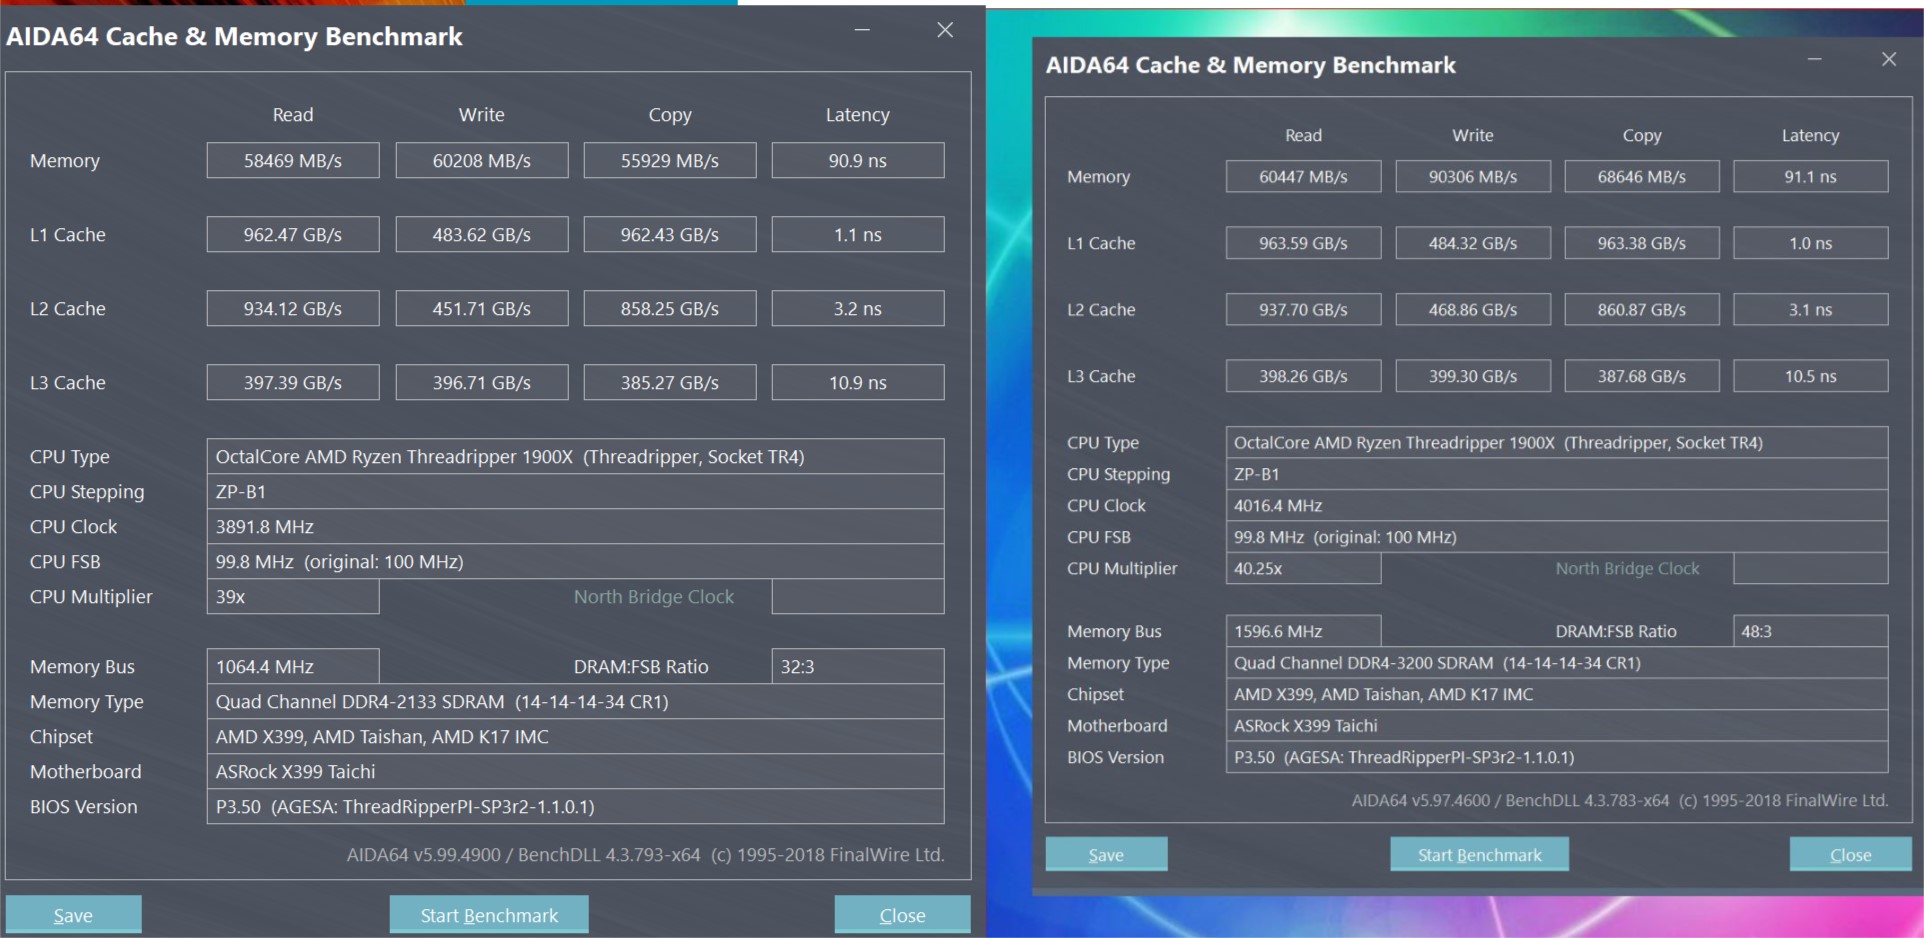Click the 962.43 GB/s L1 copy field
Viewport: 1924px width, 938px height.
click(670, 234)
